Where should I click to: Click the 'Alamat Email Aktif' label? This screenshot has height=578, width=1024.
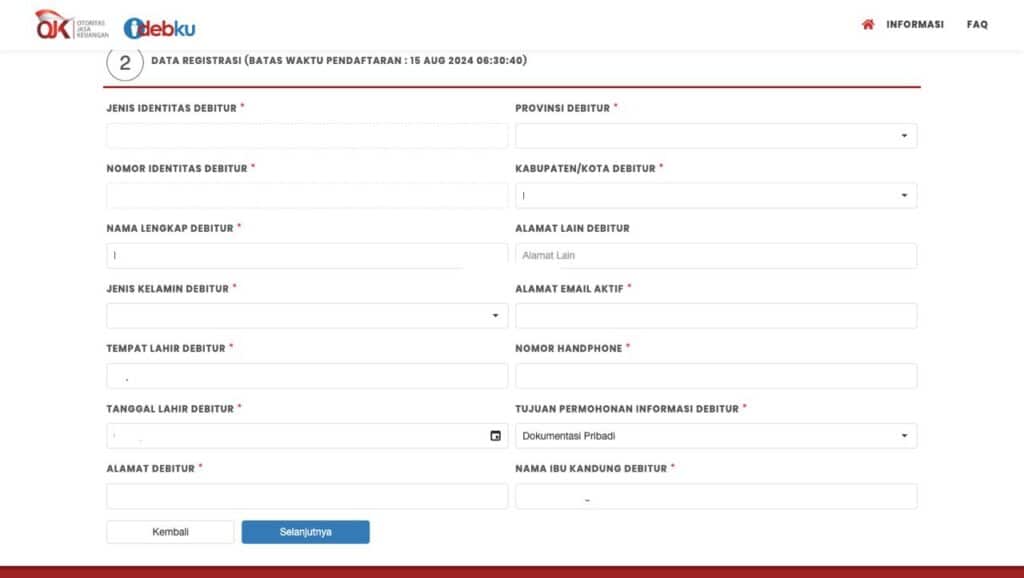coord(569,289)
